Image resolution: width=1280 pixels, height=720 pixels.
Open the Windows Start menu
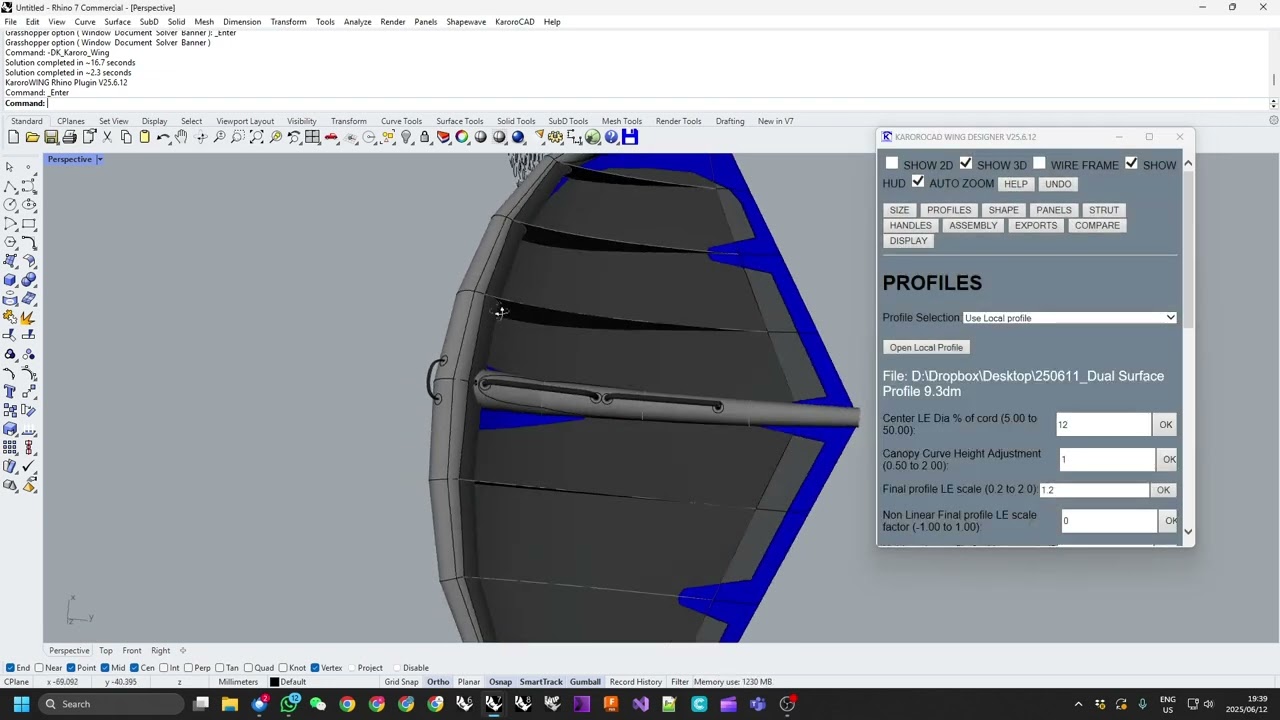tap(21, 704)
